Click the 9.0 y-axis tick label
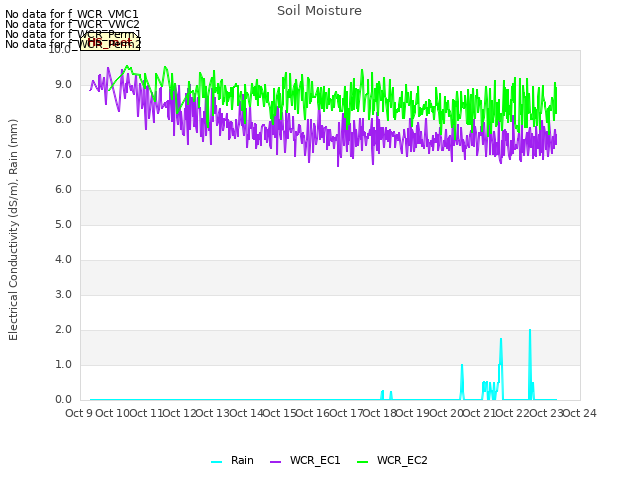Screen dimensions: 640x480 point(63,85)
